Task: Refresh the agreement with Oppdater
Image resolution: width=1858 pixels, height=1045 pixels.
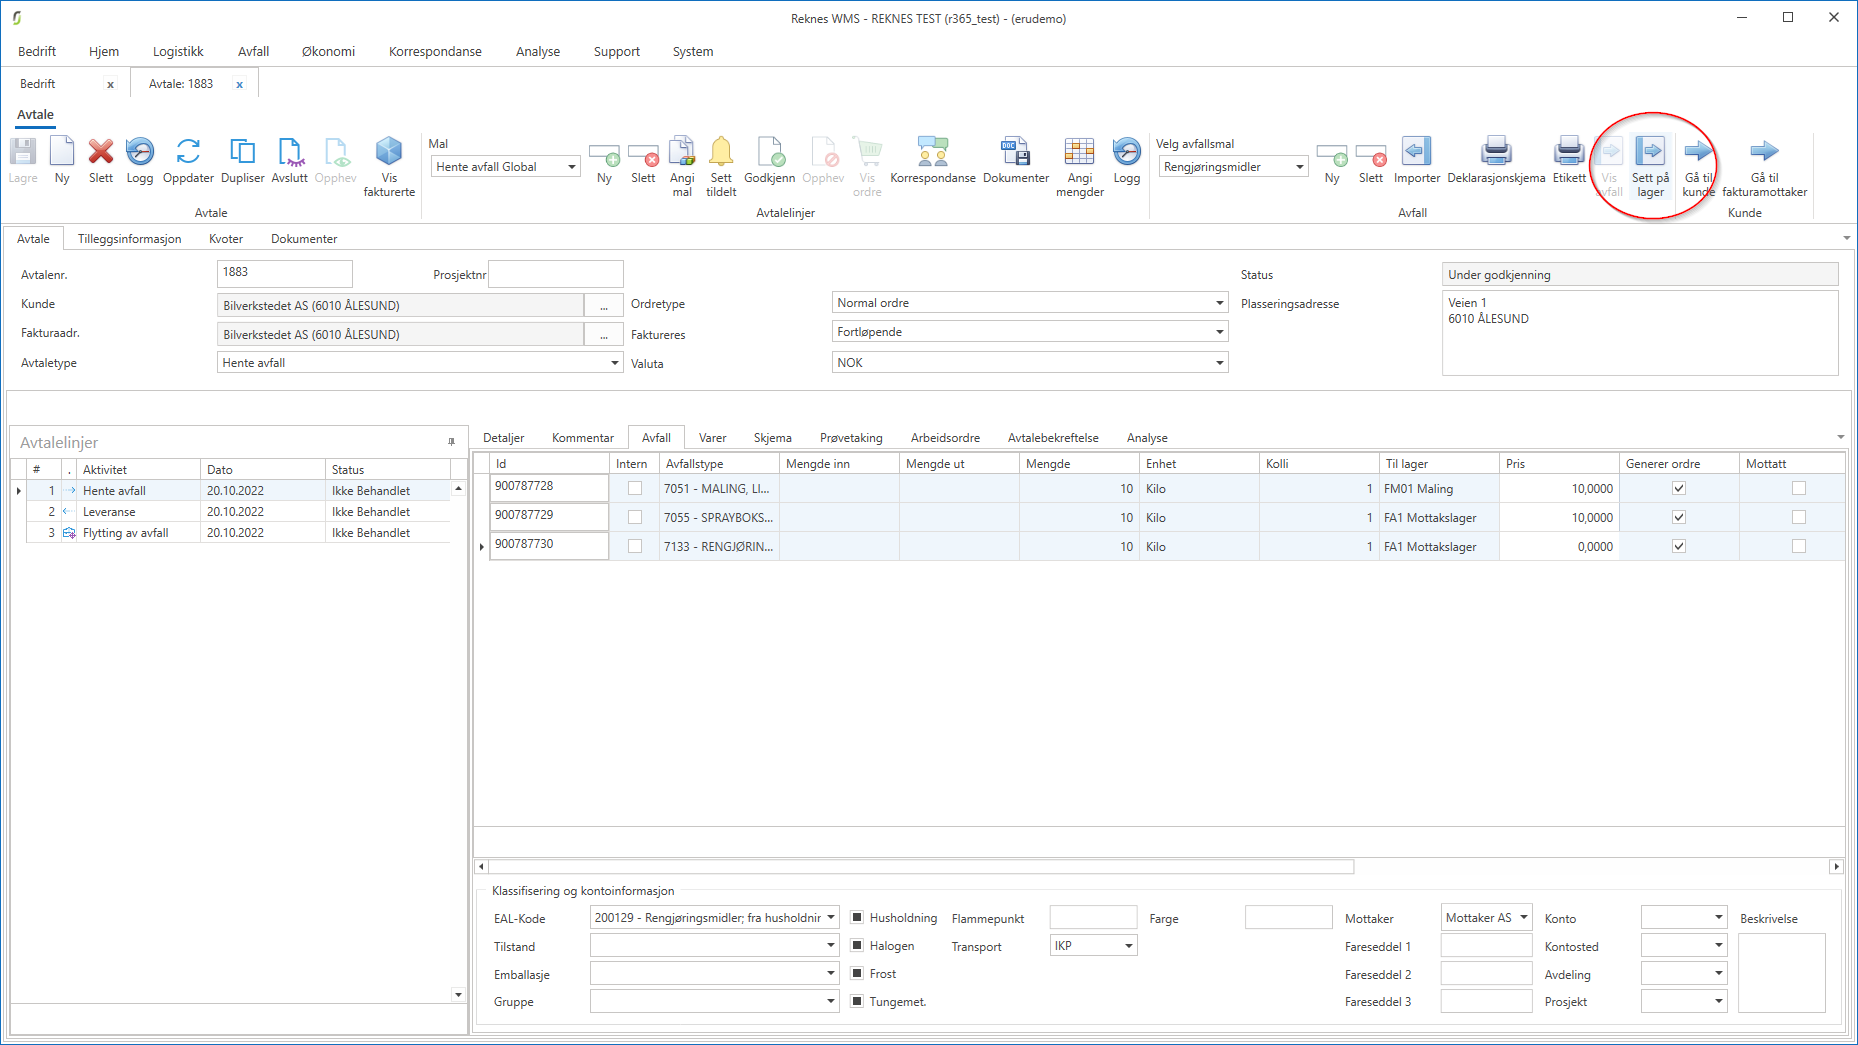Action: 188,161
